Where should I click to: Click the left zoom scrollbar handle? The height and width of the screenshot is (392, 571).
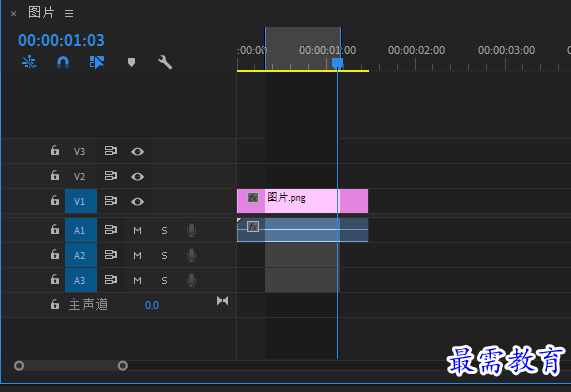click(x=19, y=366)
